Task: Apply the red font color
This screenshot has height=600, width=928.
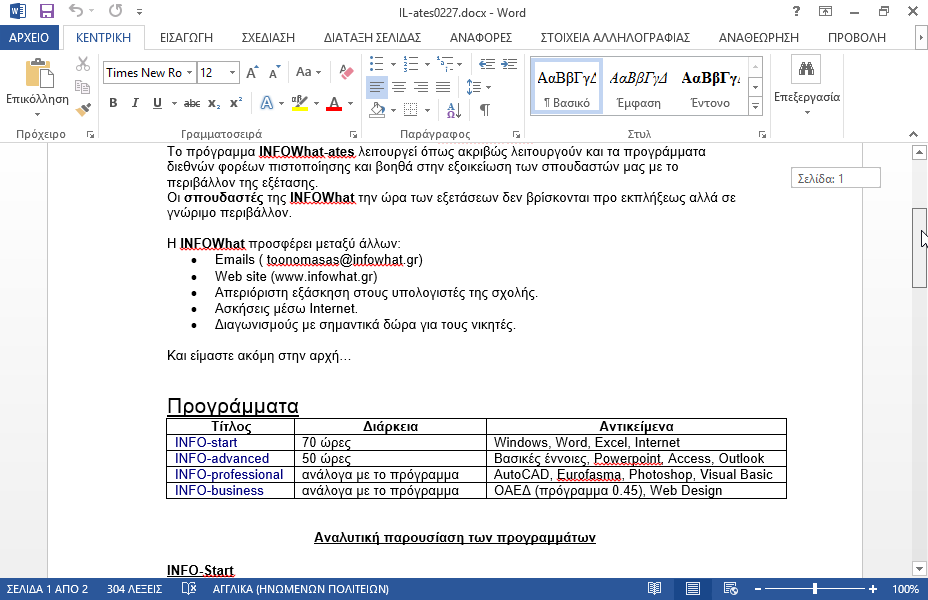Action: tap(334, 104)
